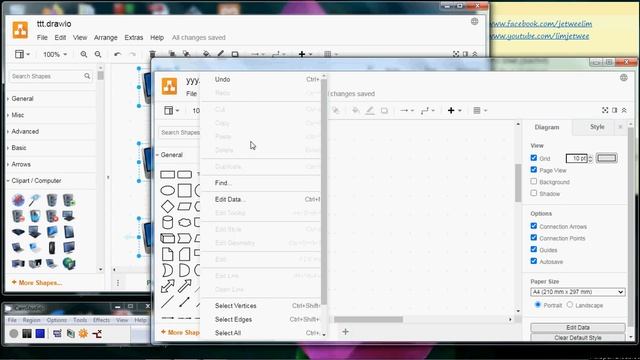Screen dimensions: 640x360
Task: Open Arrange menu in ttt.drawio window
Action: pos(106,38)
